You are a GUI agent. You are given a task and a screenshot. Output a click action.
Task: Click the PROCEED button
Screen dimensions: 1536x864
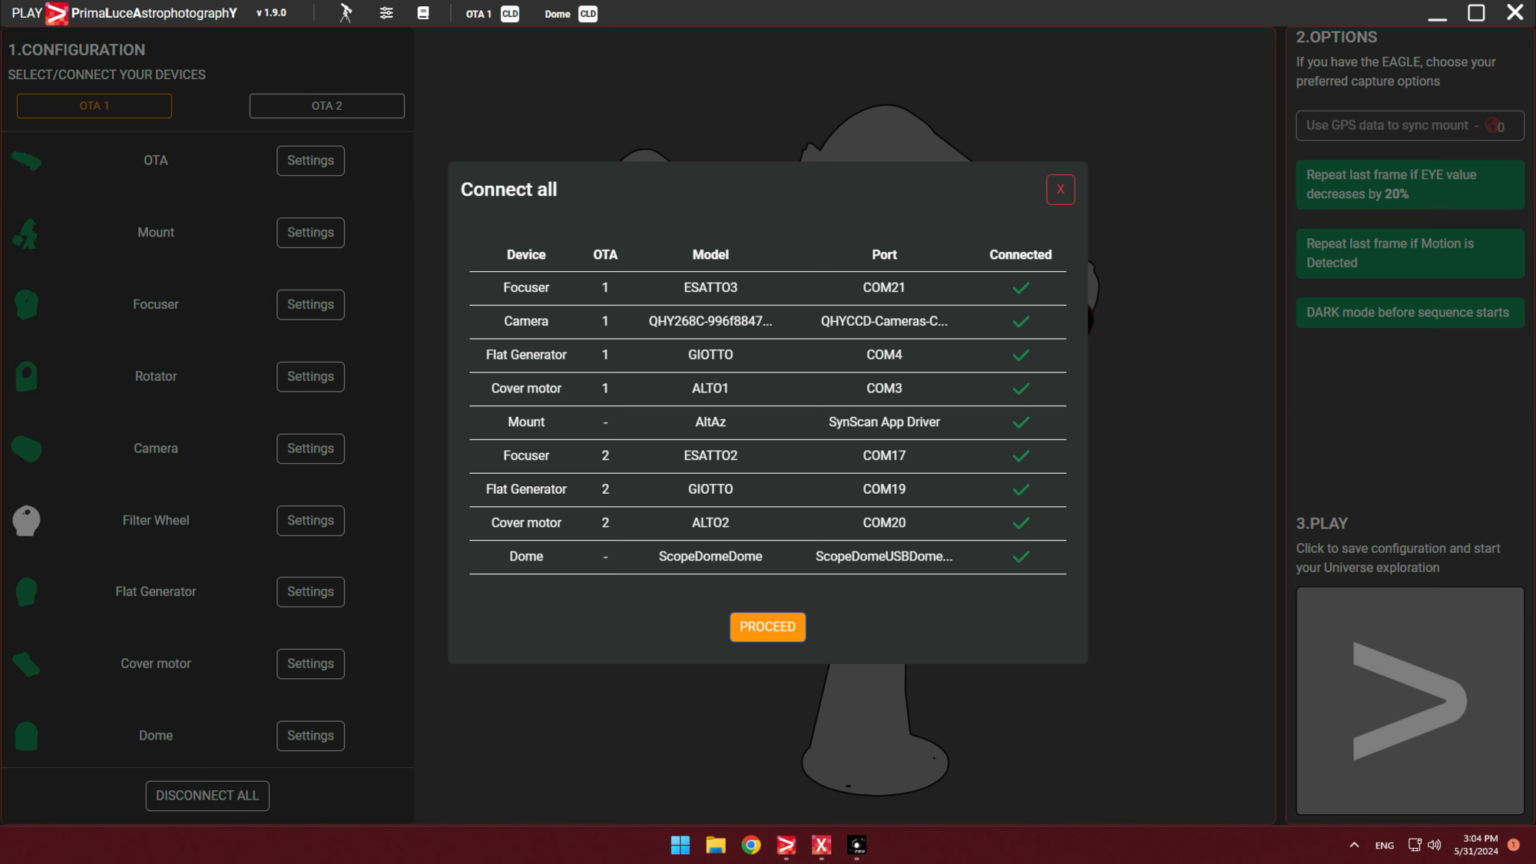[767, 627]
